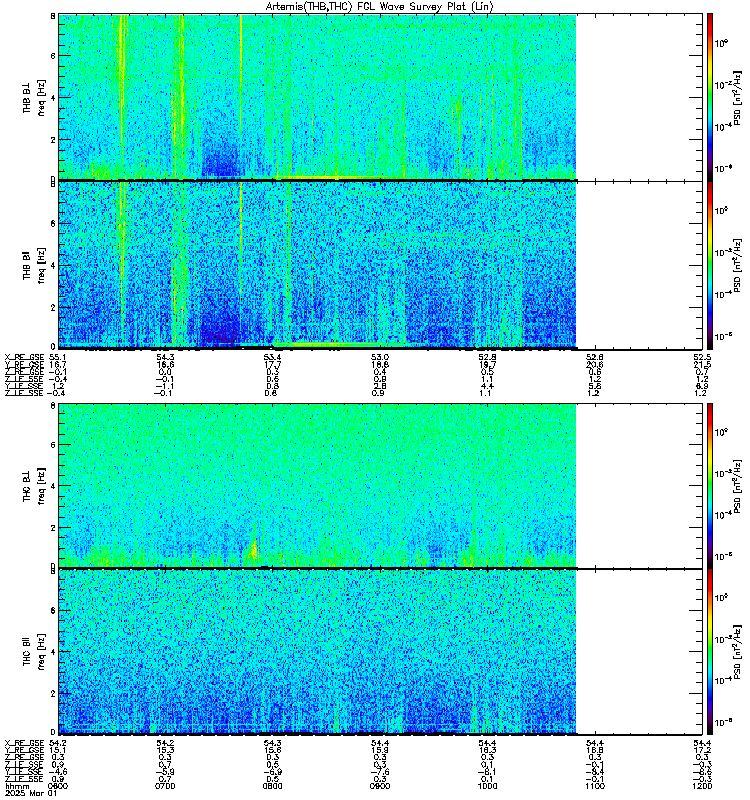Click X_RE_GSE row label below THC panels
This screenshot has width=750, height=800.
coord(24,743)
